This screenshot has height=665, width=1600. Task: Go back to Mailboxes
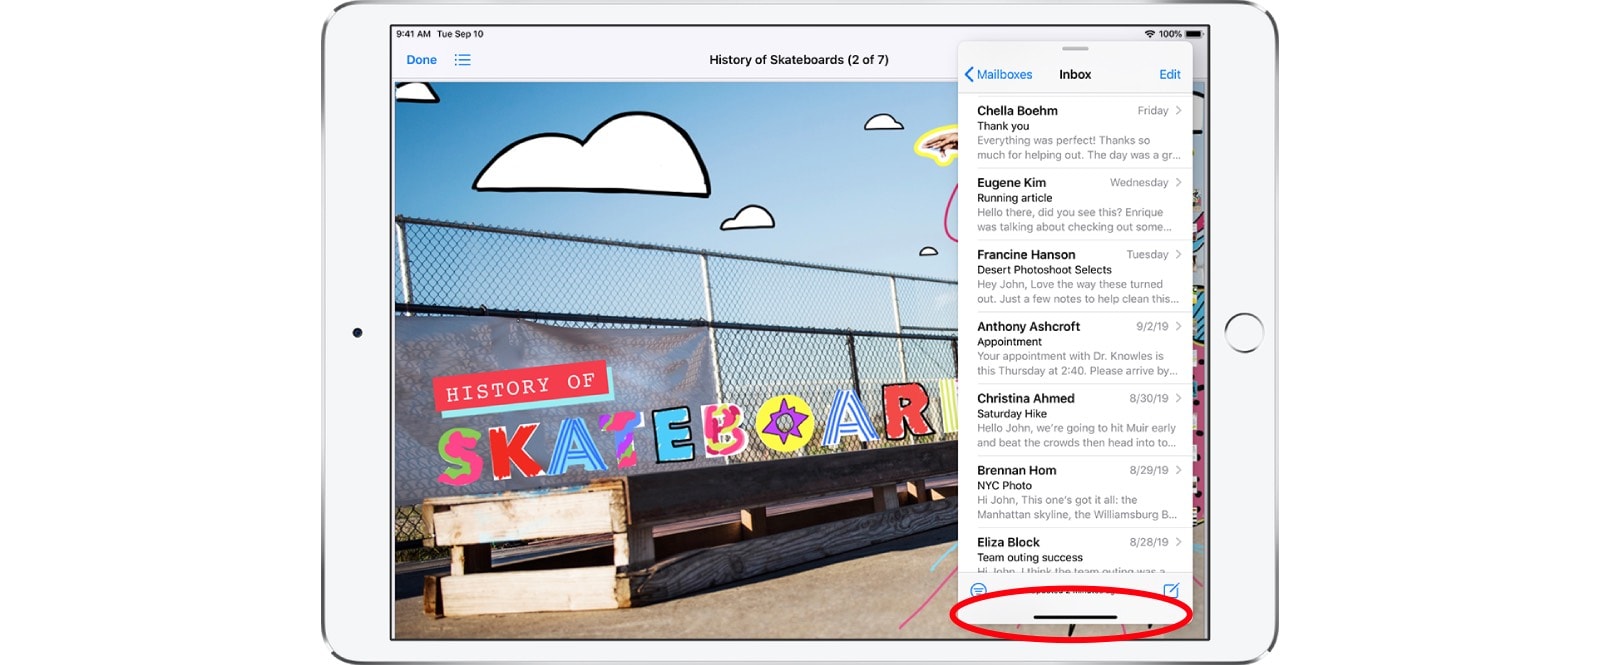pyautogui.click(x=998, y=75)
